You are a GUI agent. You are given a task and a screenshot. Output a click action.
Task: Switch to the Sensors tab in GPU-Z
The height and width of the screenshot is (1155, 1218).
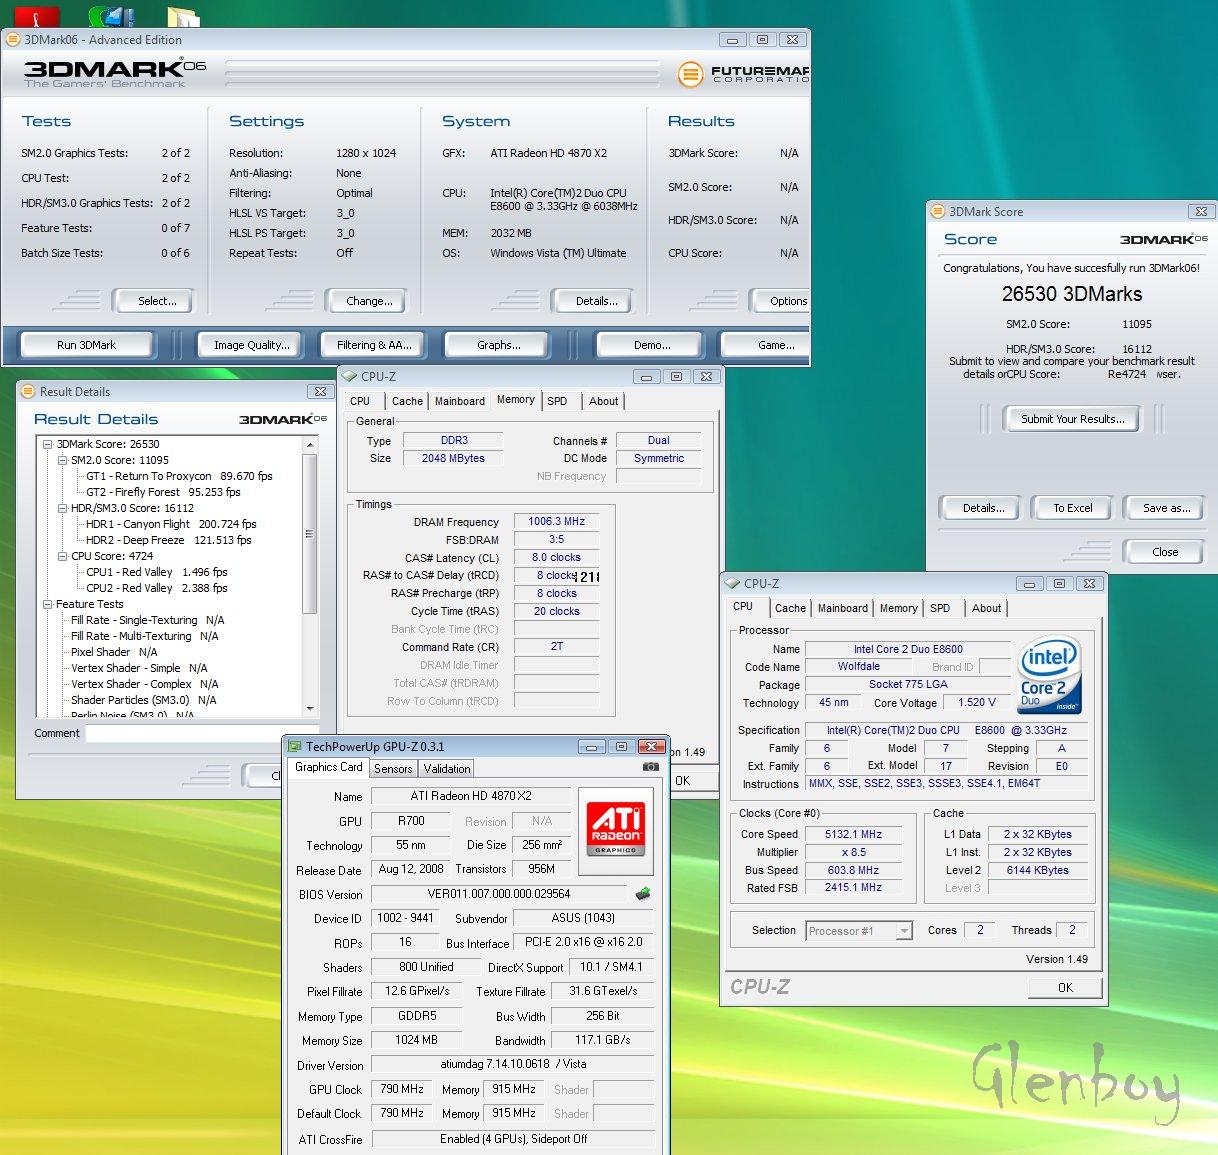393,769
